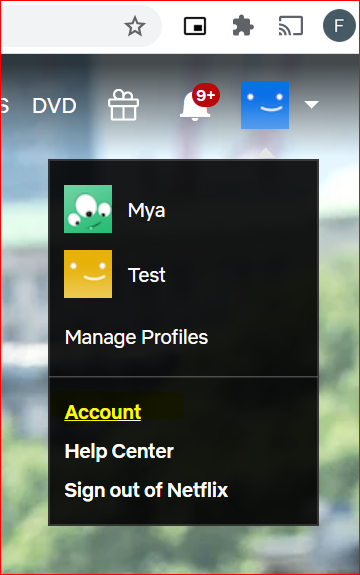Click Test's yellow smiley avatar
The image size is (360, 575).
[88, 274]
